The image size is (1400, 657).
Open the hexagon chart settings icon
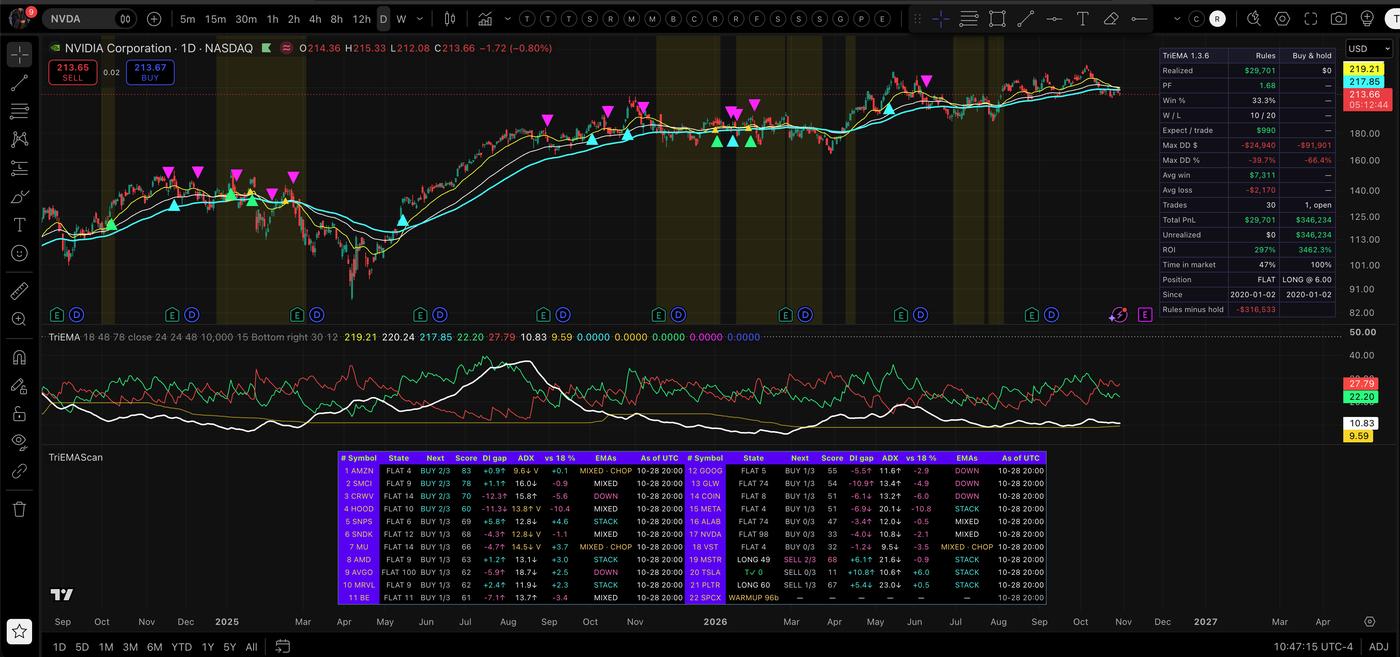(1283, 18)
